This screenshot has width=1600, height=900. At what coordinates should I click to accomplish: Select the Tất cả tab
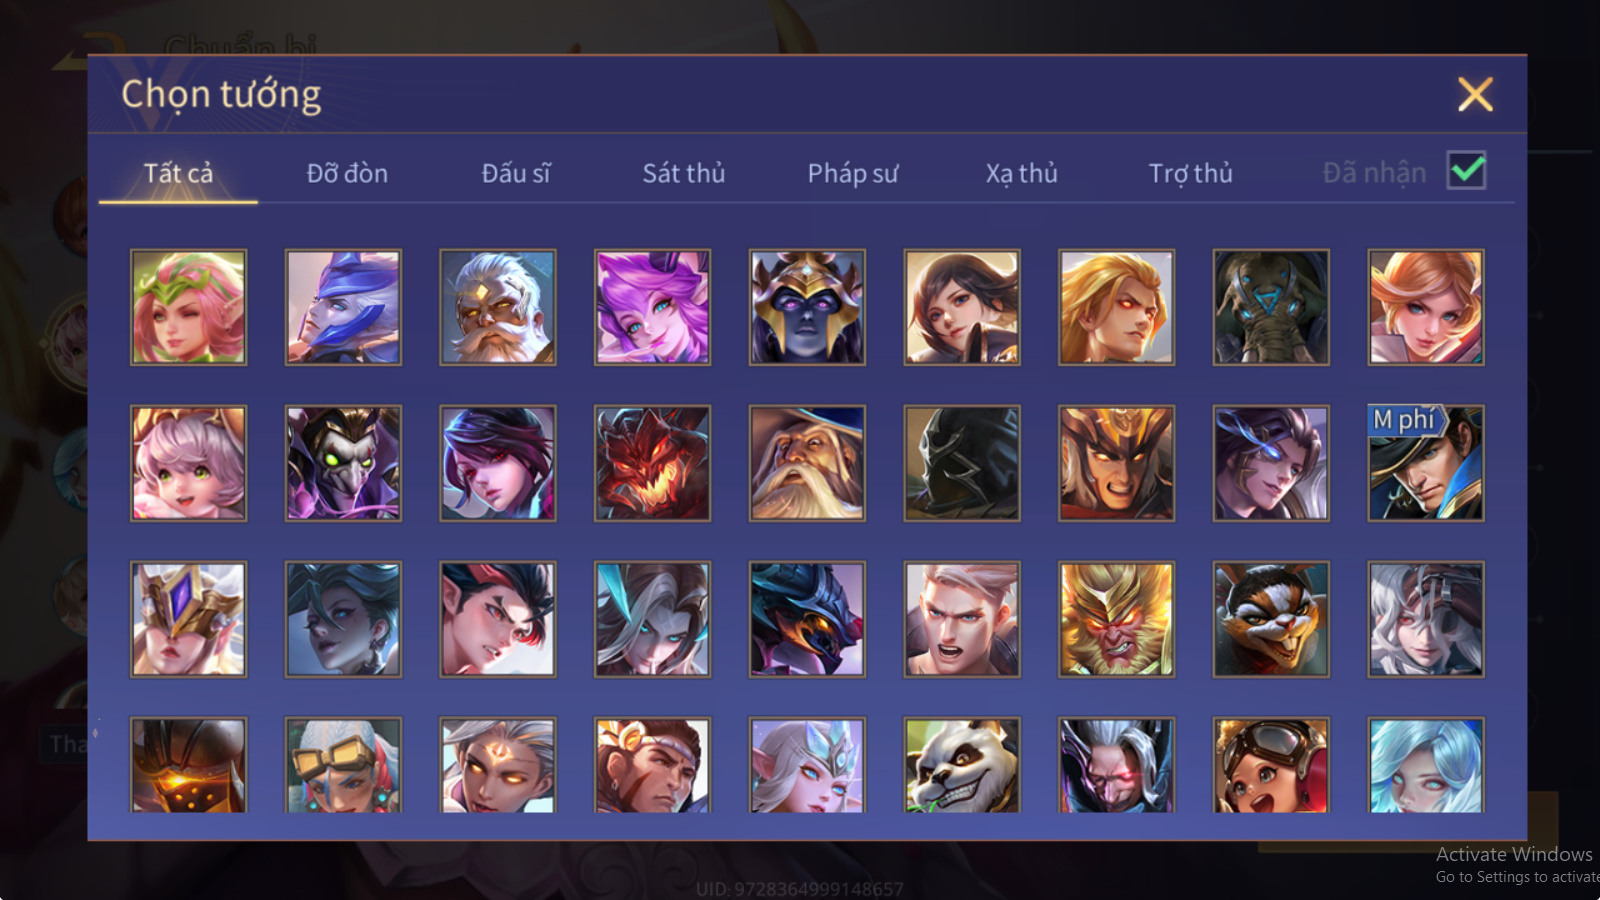click(x=178, y=173)
